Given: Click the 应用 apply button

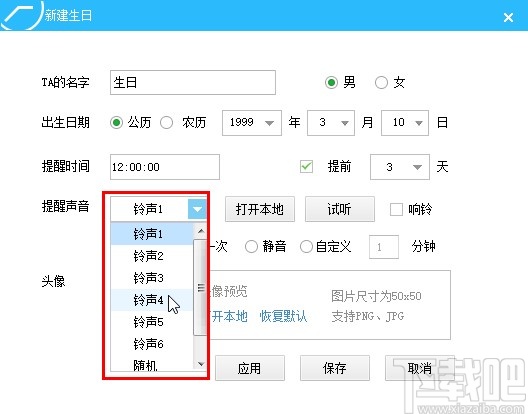Looking at the screenshot, I should pyautogui.click(x=250, y=368).
